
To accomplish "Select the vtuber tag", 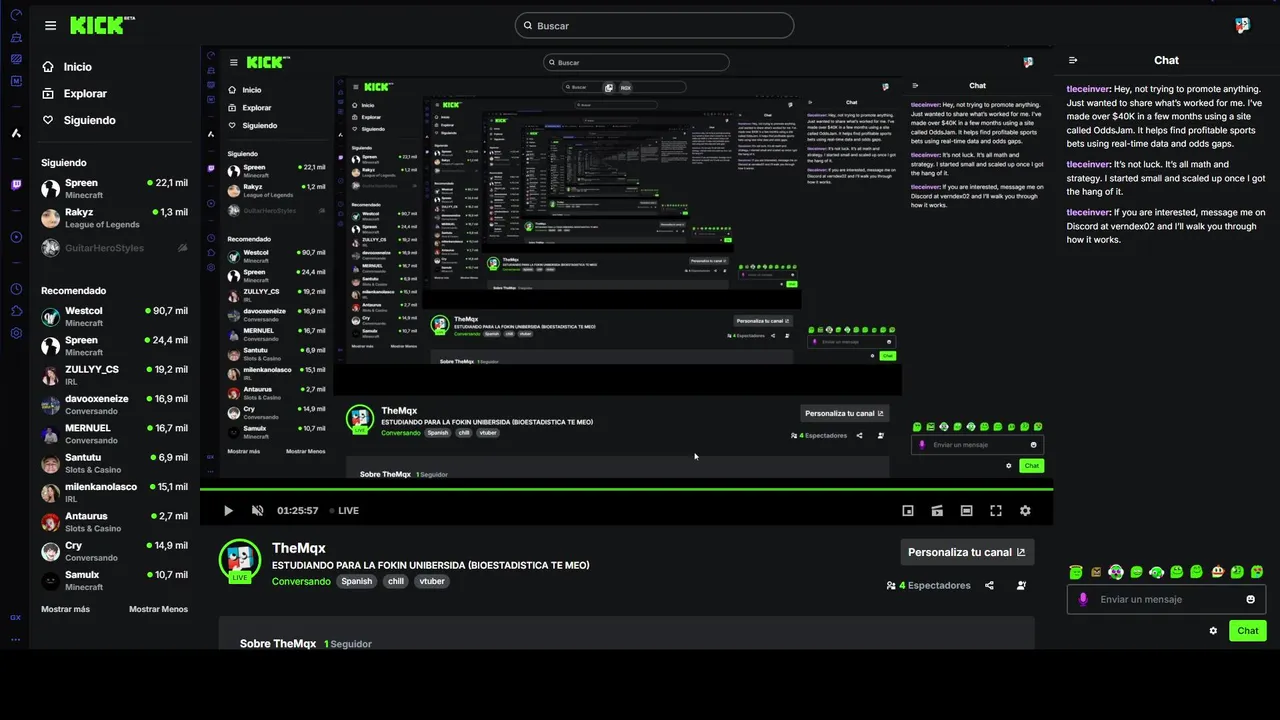I will click(432, 581).
